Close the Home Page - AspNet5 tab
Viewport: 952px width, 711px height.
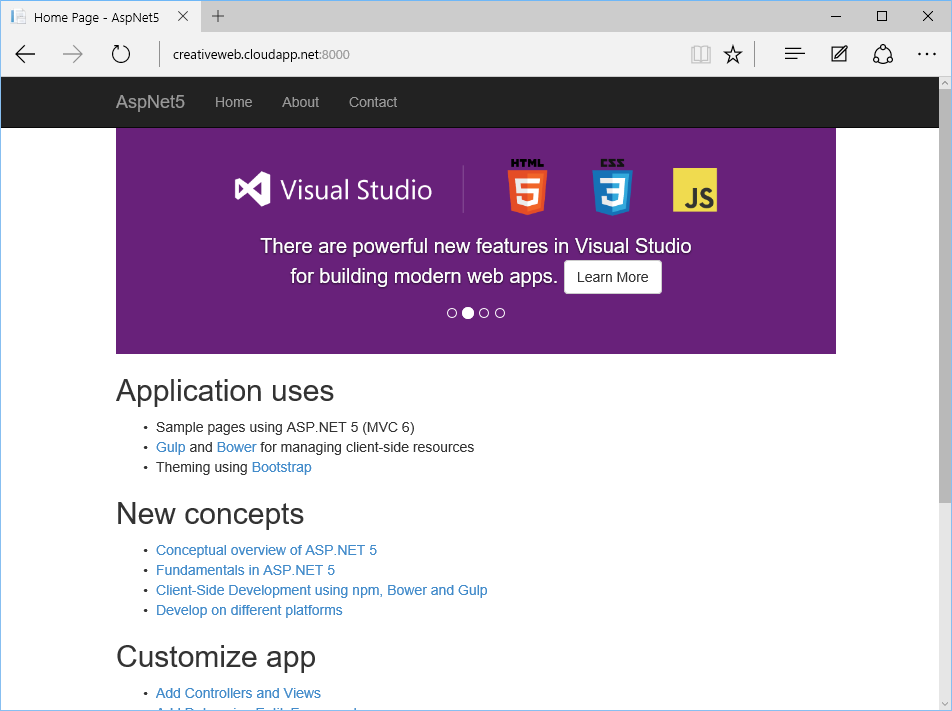coord(183,16)
